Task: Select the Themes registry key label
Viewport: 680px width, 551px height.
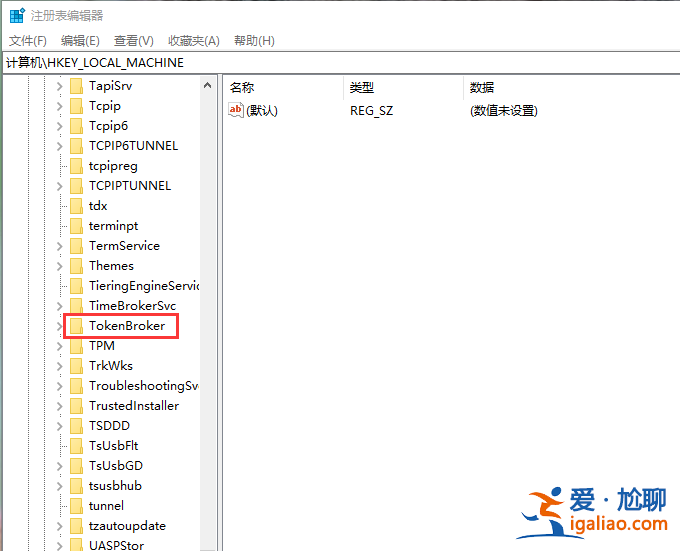Action: 111,266
